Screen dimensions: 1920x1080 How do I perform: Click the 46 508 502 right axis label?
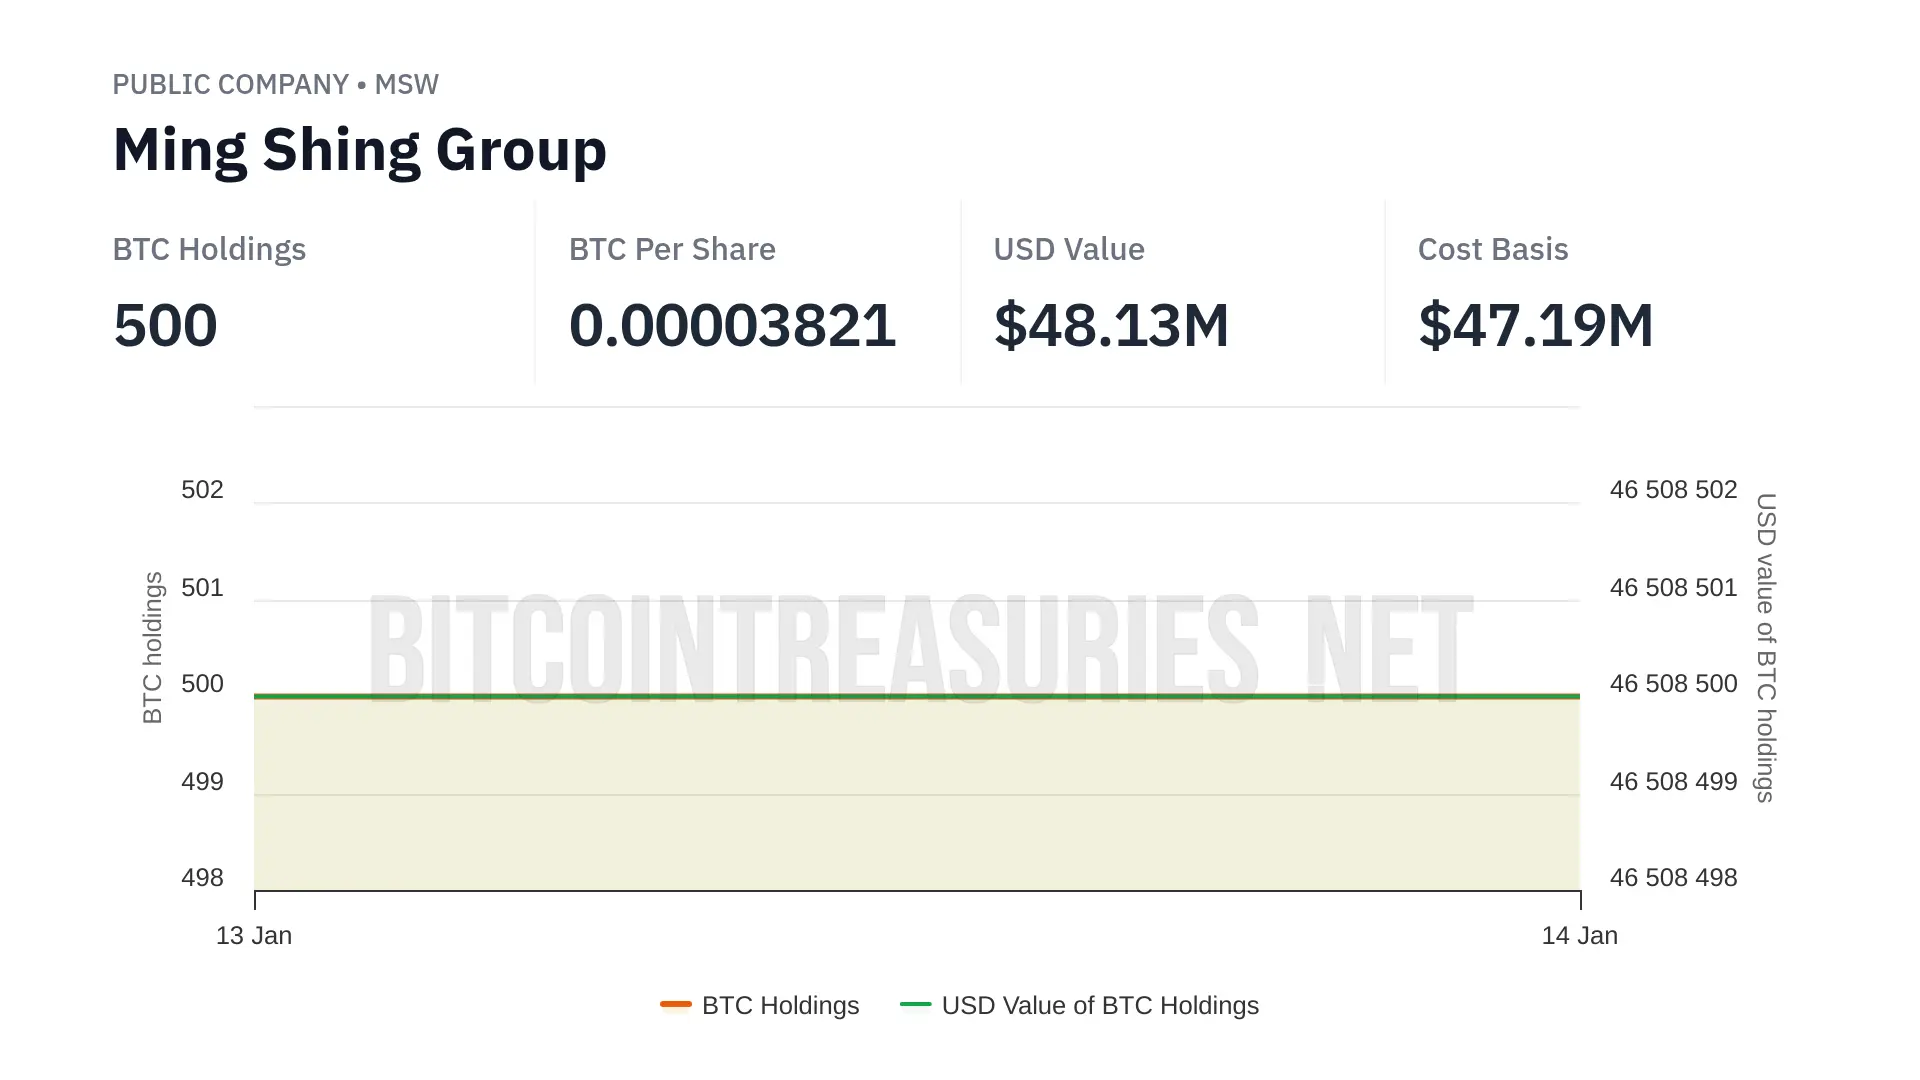[x=1673, y=489]
